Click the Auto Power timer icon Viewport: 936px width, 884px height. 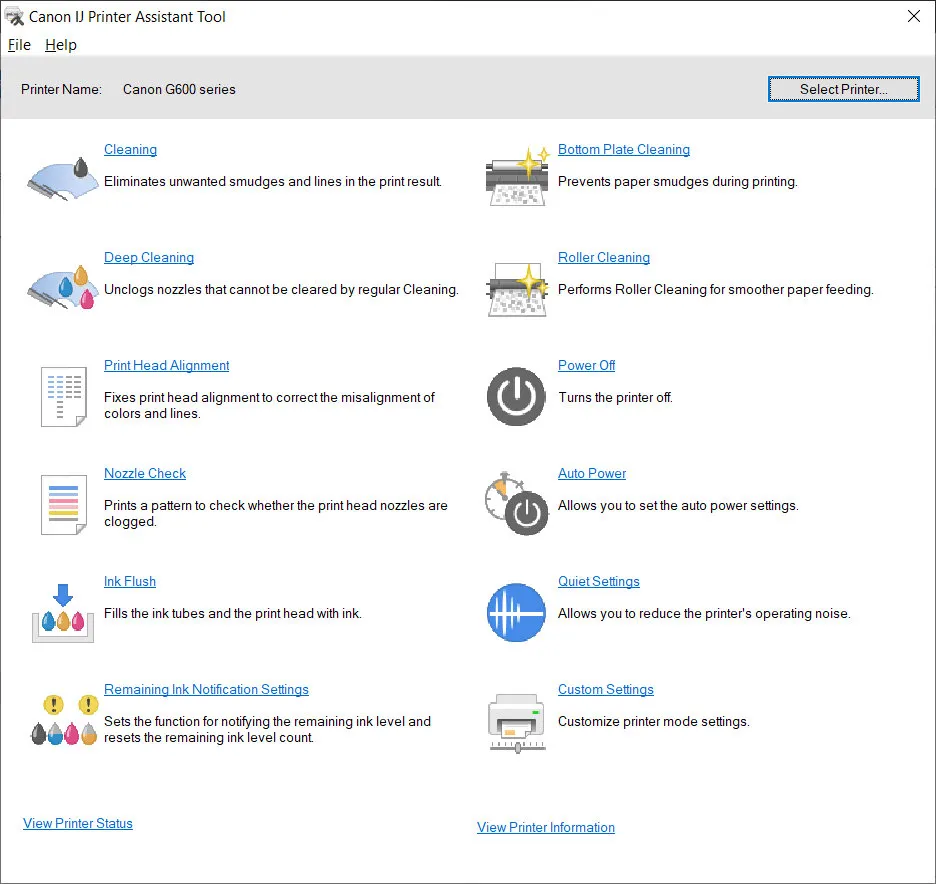(516, 504)
